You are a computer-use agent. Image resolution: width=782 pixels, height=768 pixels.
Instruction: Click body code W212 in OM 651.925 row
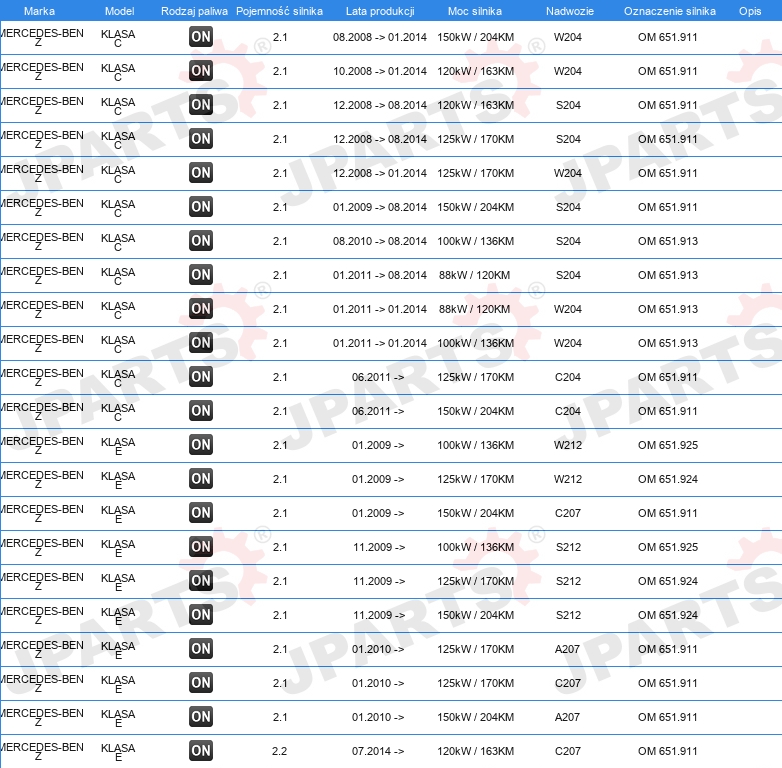click(568, 445)
